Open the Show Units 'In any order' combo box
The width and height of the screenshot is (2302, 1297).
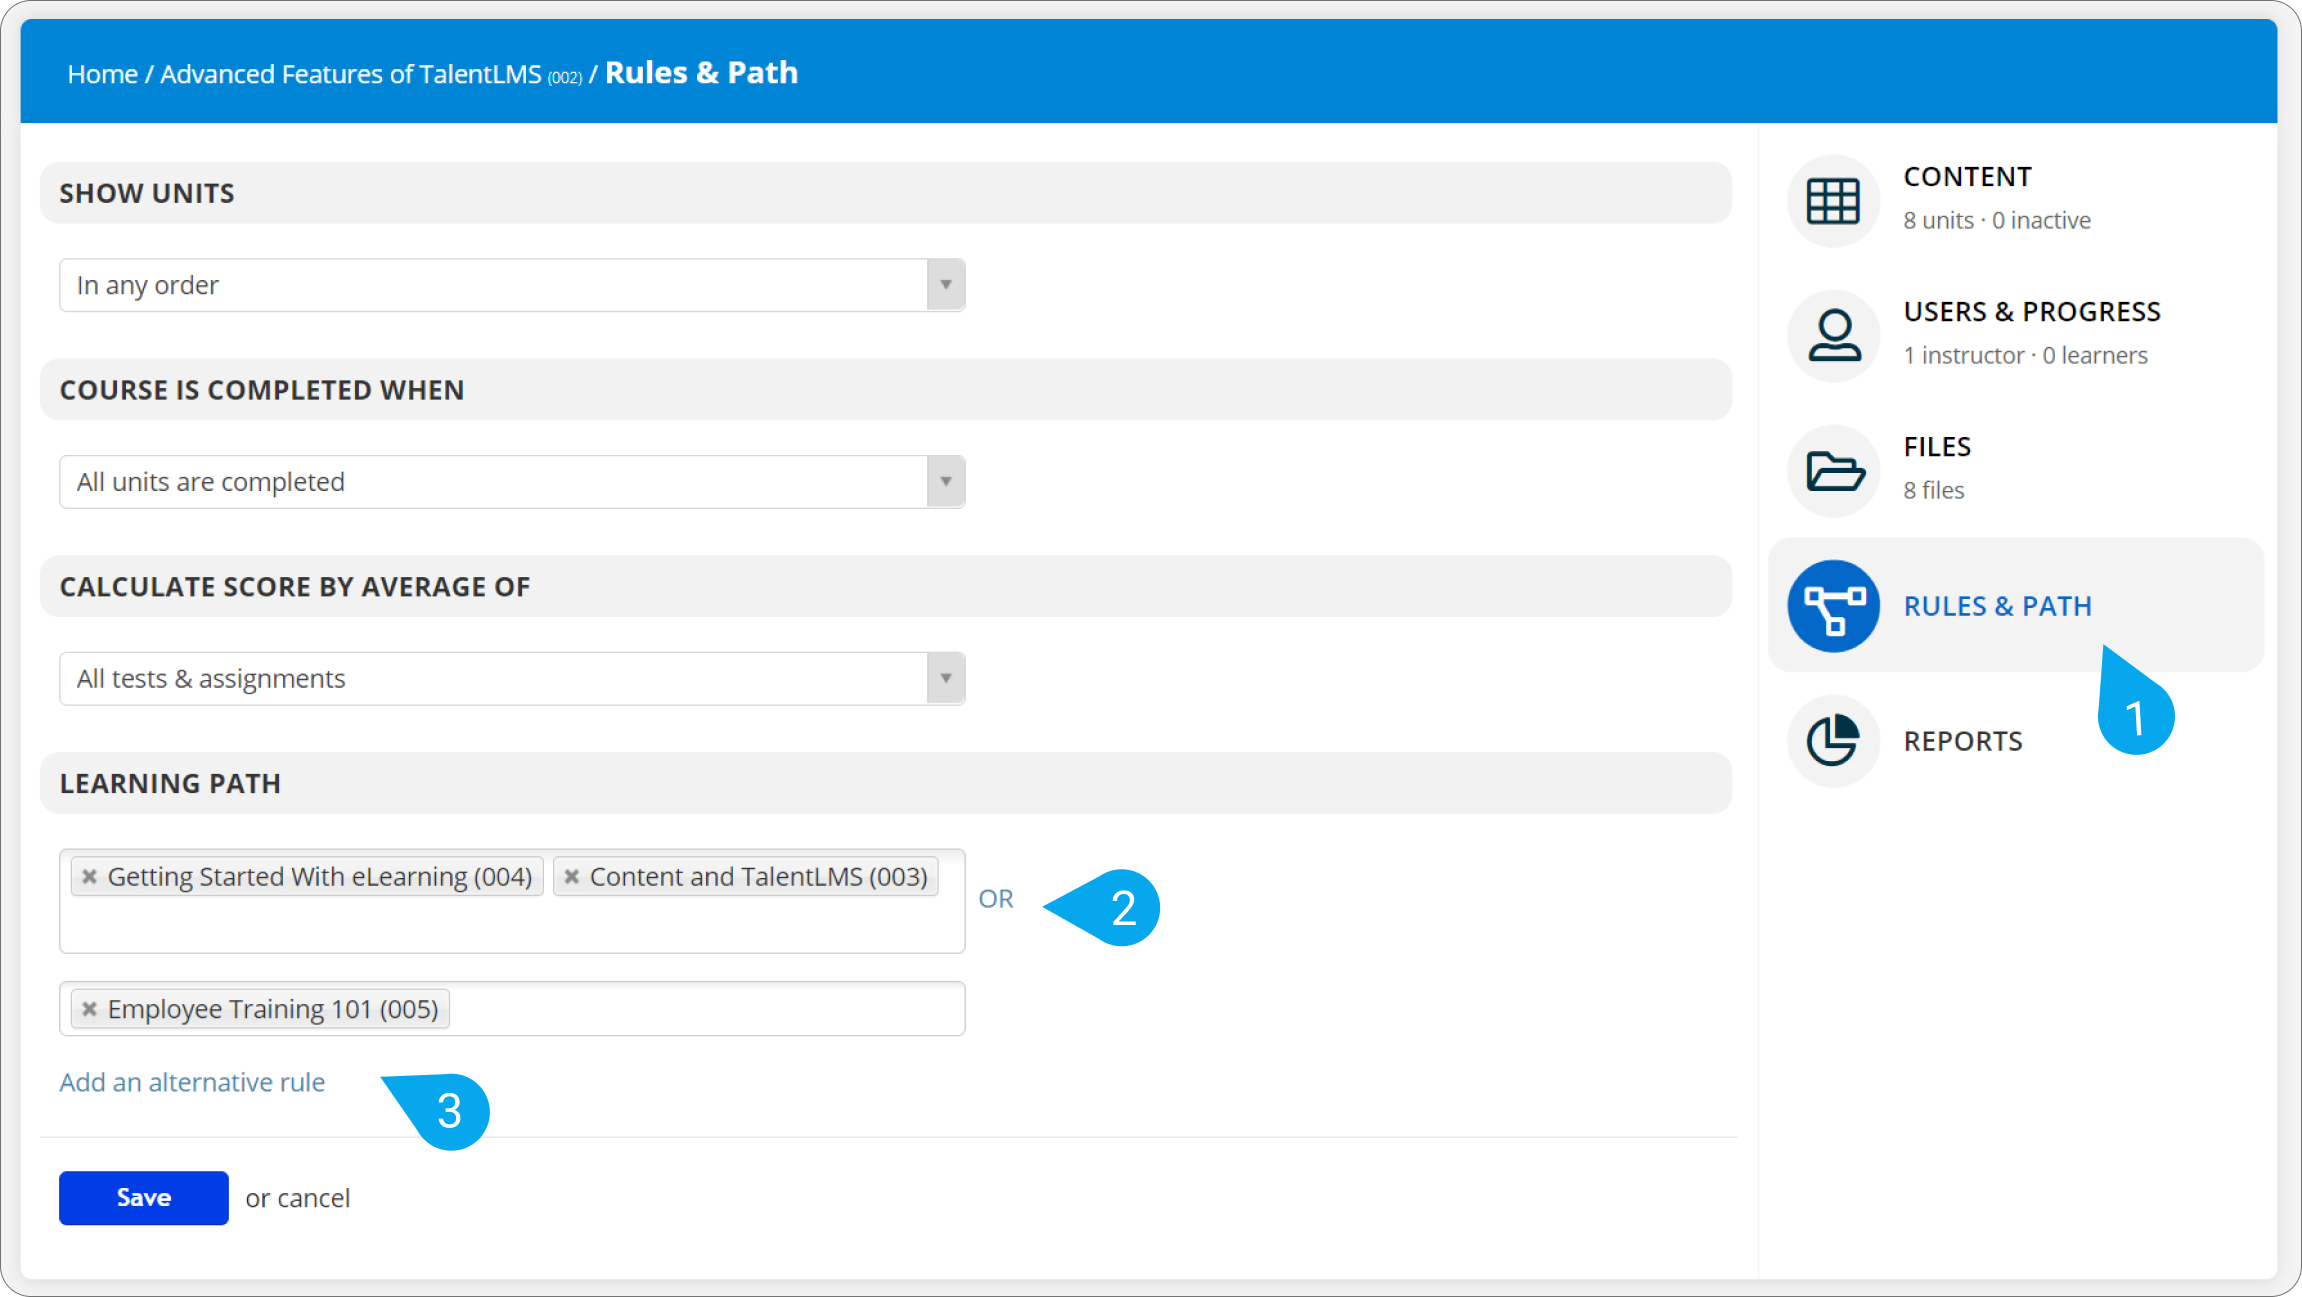click(512, 285)
